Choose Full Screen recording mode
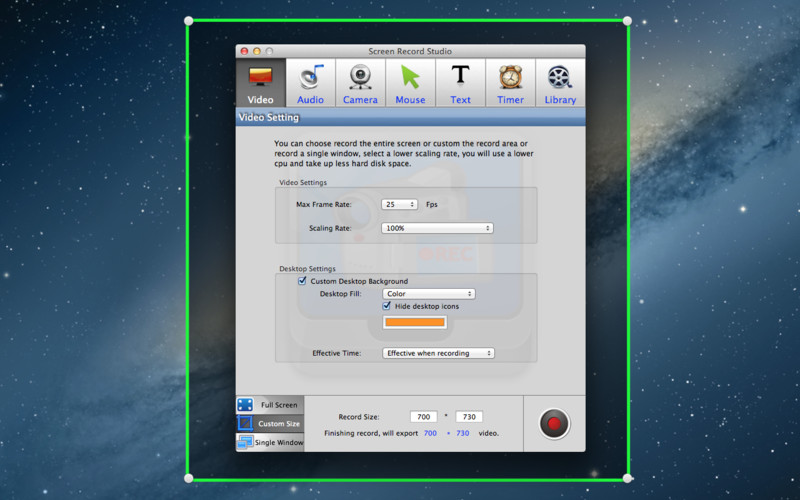Image resolution: width=800 pixels, height=500 pixels. point(270,405)
